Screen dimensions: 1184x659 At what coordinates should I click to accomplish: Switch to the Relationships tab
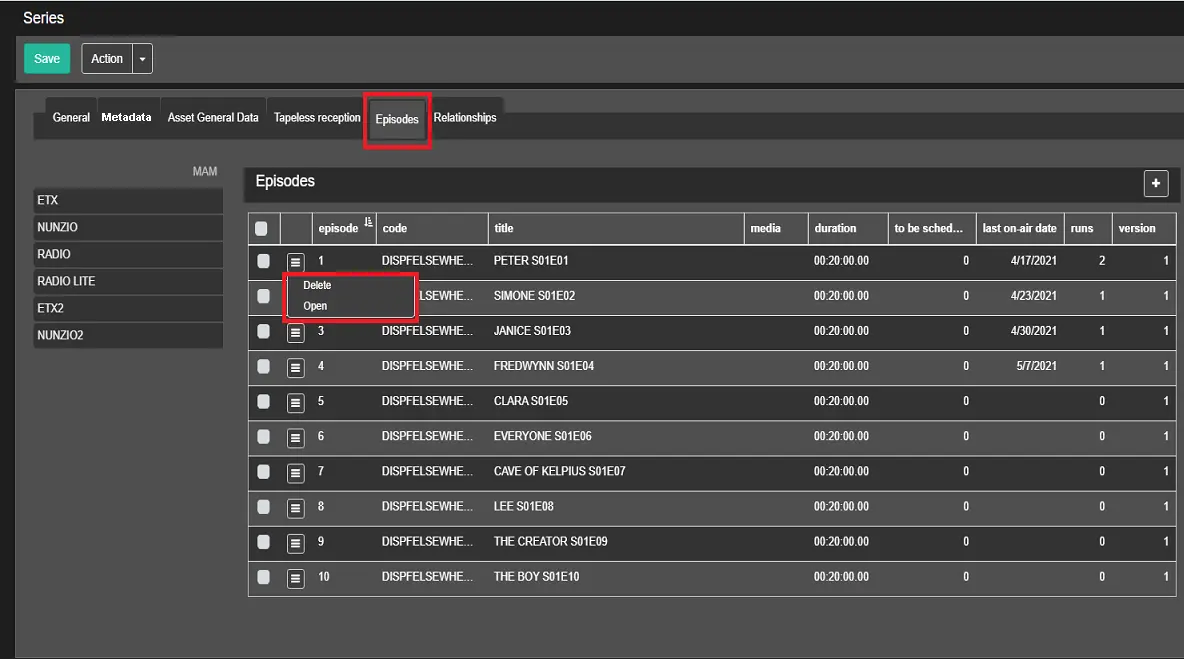click(x=465, y=118)
